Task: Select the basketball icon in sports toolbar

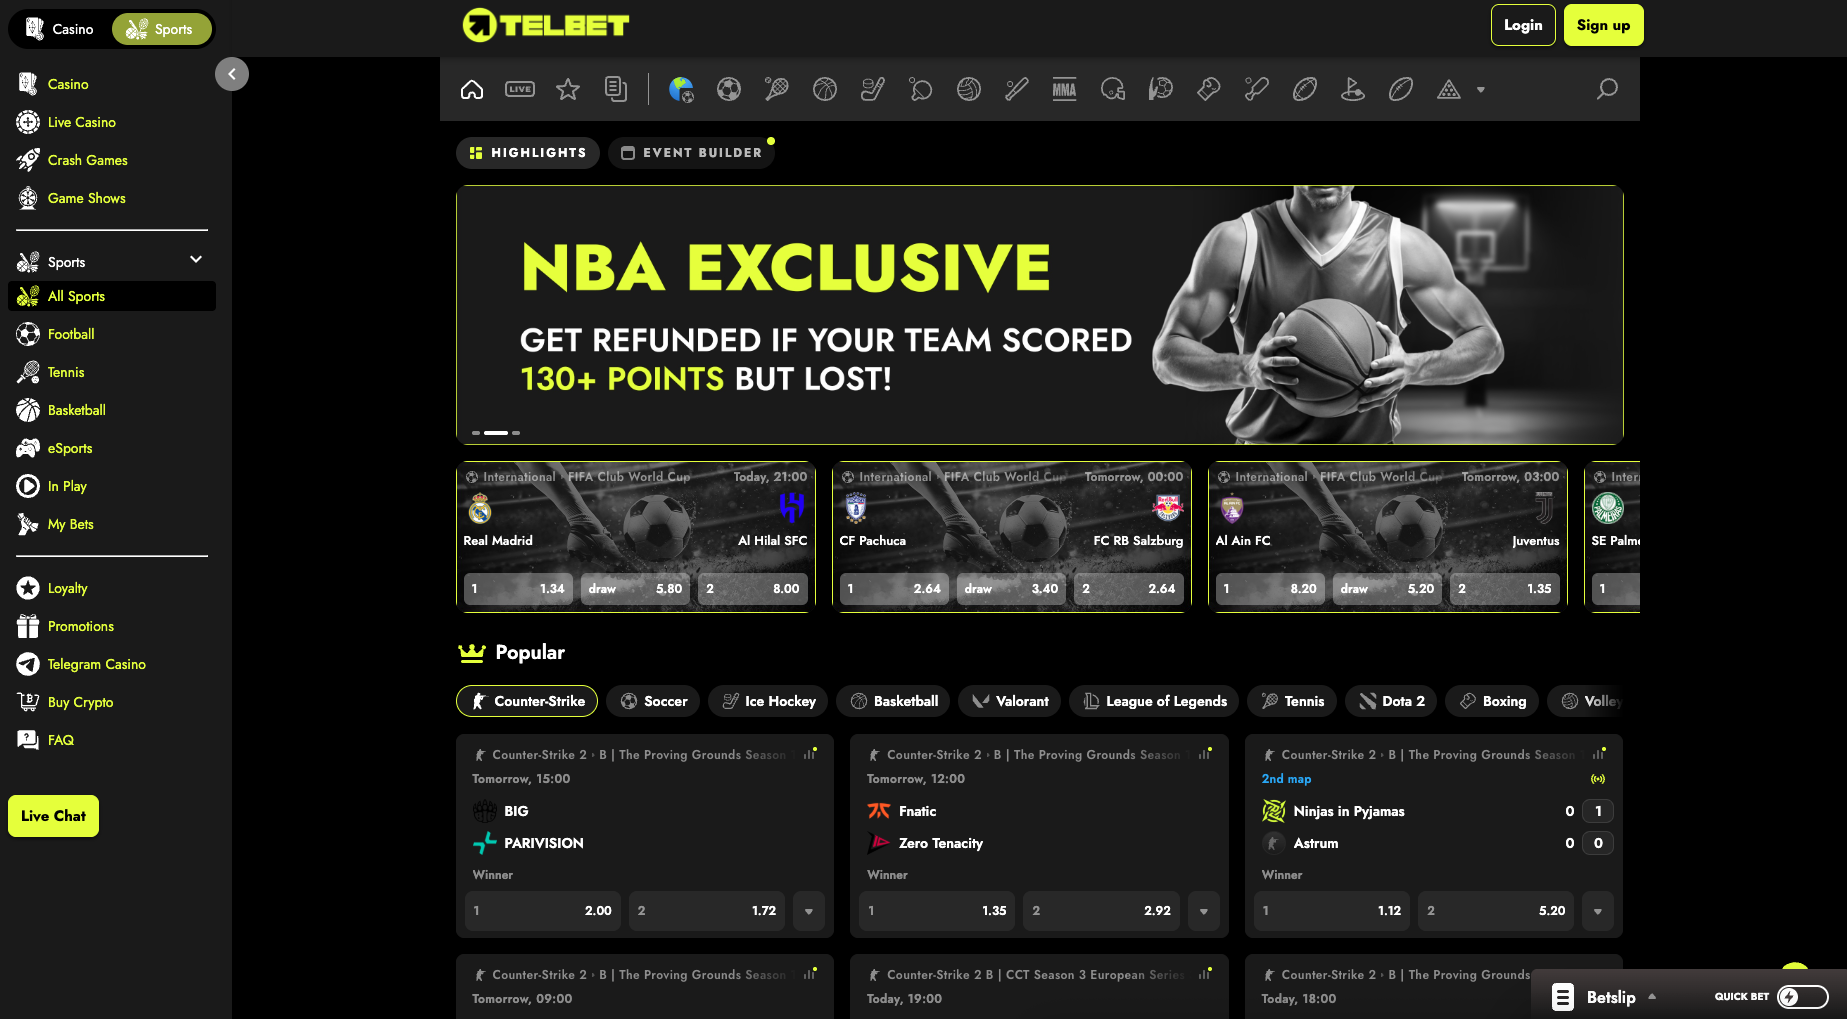Action: pos(825,90)
